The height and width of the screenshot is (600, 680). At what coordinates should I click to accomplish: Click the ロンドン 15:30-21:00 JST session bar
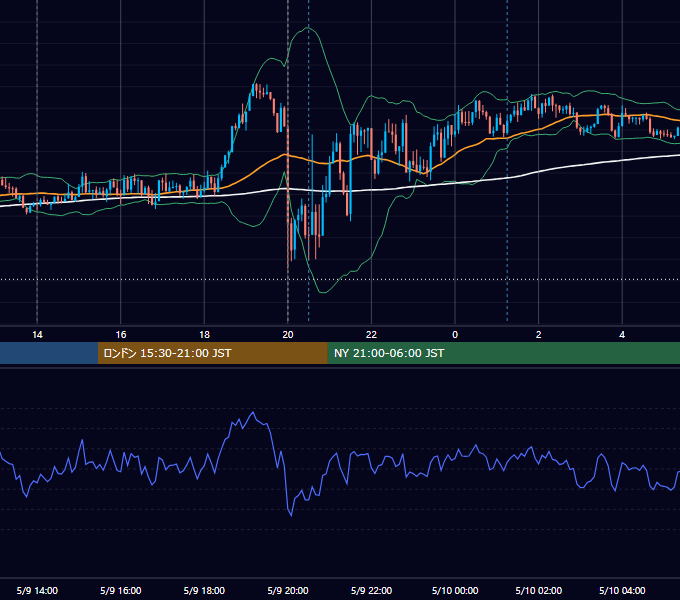pos(212,353)
